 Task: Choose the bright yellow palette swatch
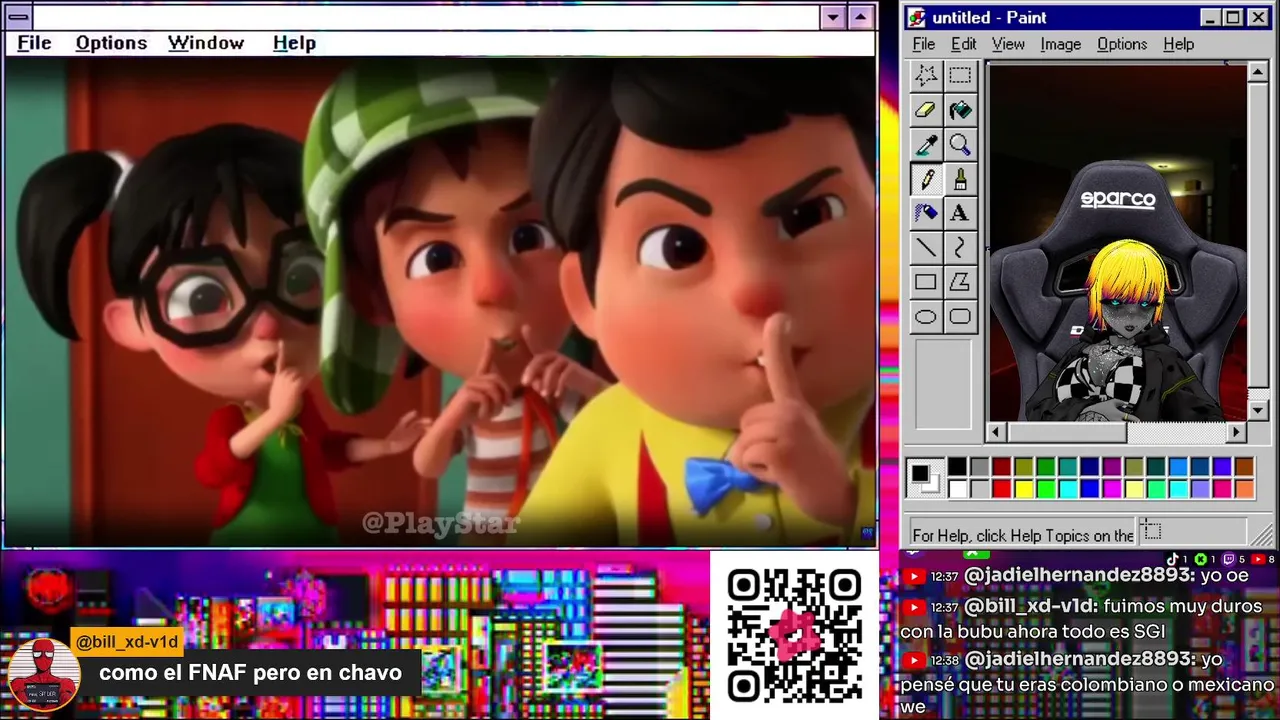[x=1024, y=489]
